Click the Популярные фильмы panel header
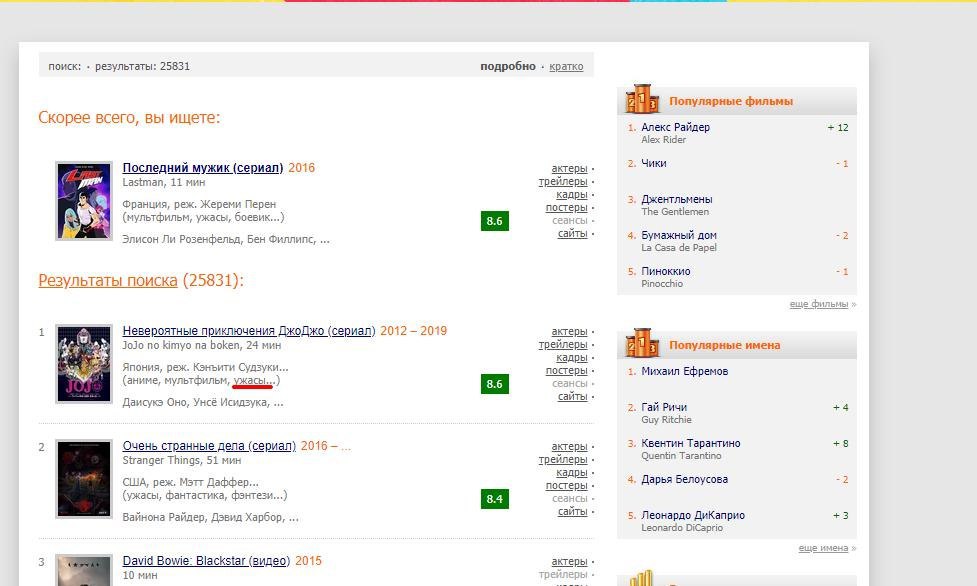977x586 pixels. coord(737,101)
